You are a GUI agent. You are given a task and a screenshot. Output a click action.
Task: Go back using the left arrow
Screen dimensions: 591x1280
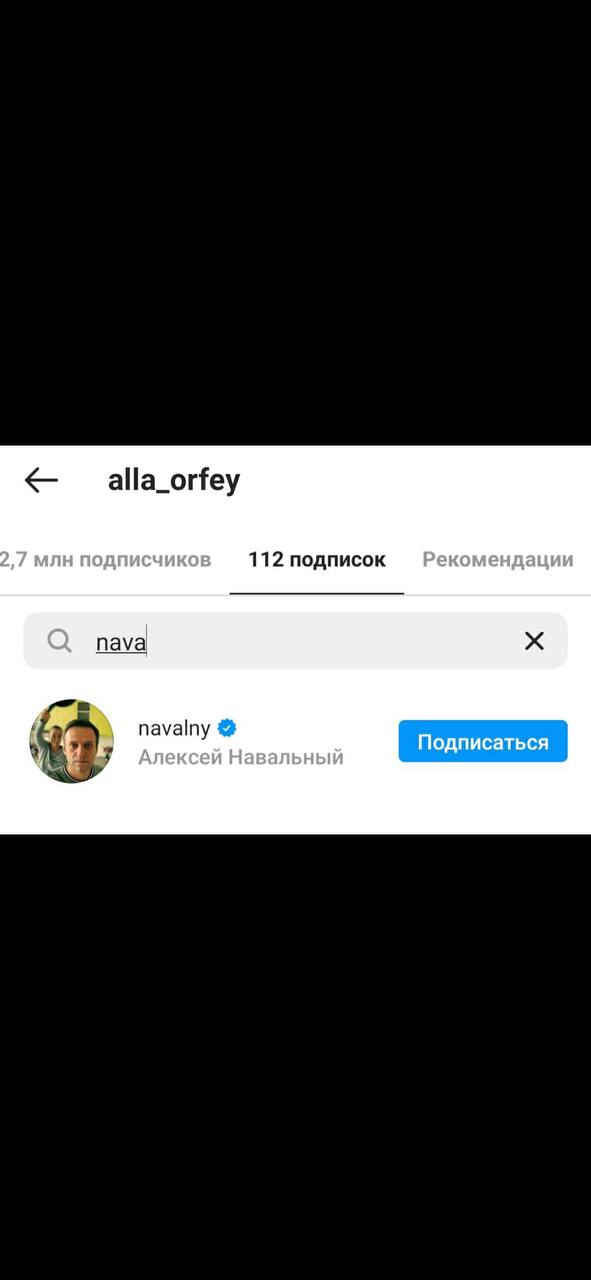(41, 480)
